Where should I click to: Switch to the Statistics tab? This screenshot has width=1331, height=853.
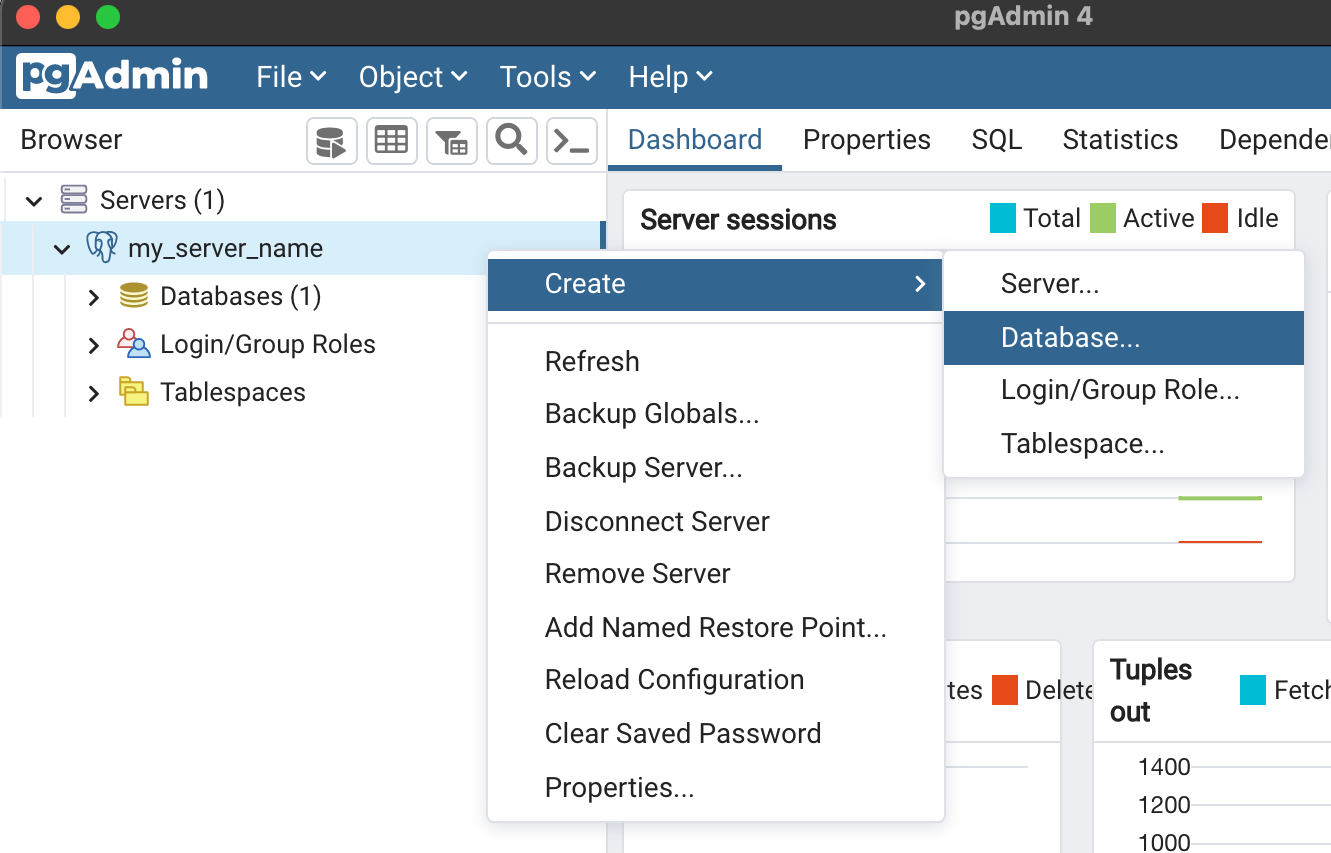[x=1119, y=140]
